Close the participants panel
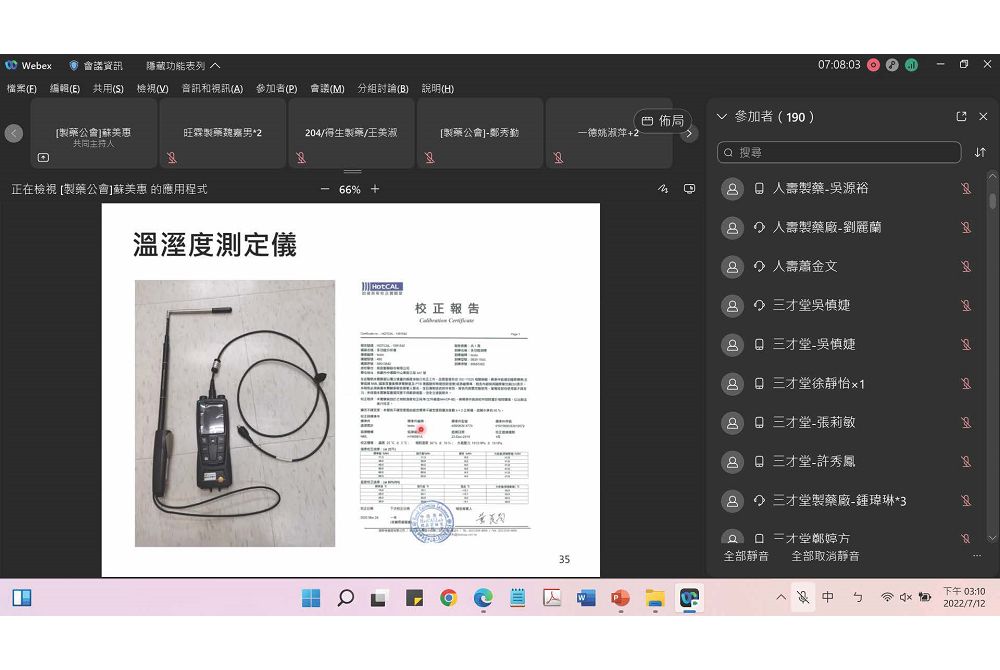Image resolution: width=1000 pixels, height=670 pixels. coord(983,117)
